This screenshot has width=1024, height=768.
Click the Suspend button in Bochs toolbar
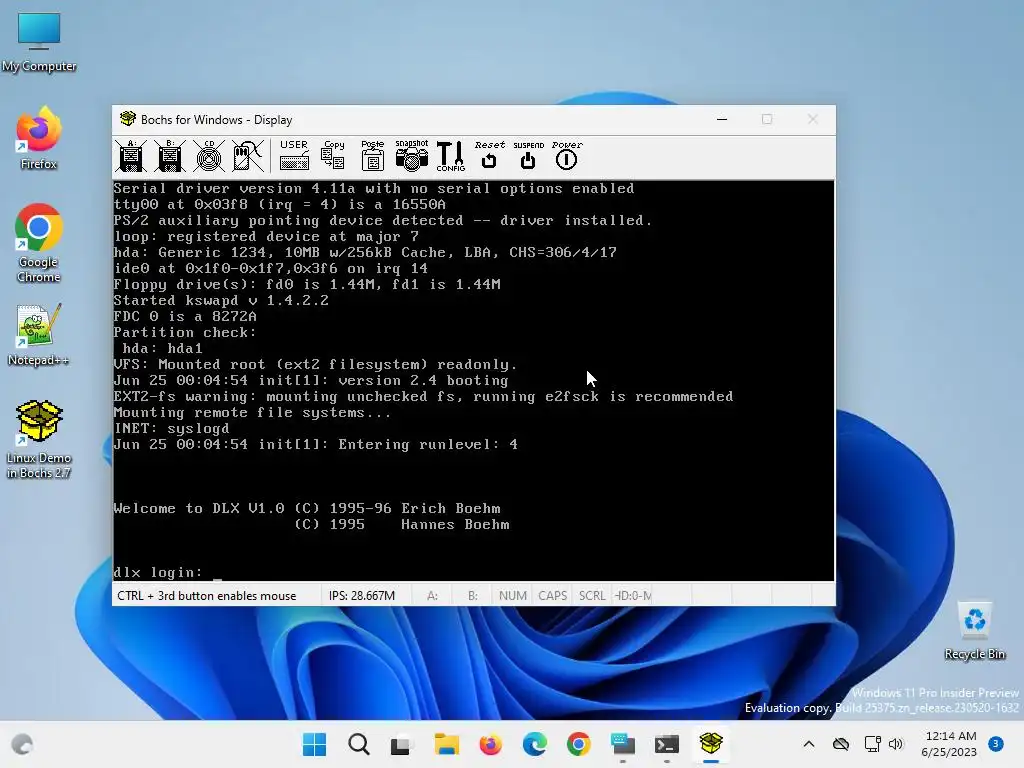(x=528, y=156)
